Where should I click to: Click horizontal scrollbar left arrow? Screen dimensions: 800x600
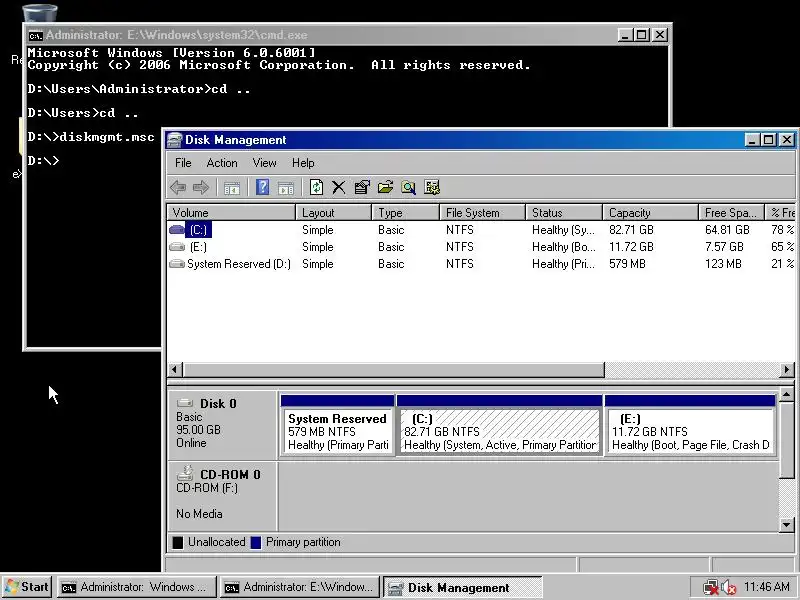point(175,369)
